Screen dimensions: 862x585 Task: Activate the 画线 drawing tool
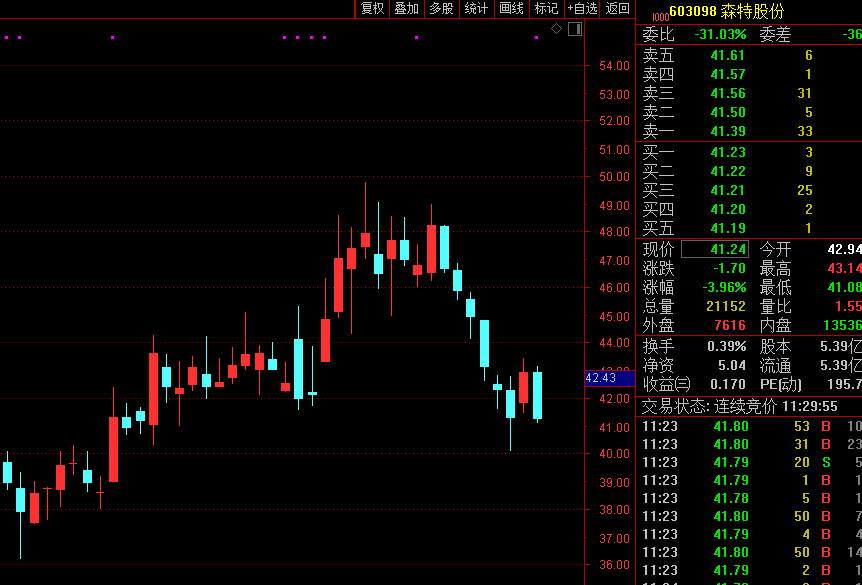(x=512, y=9)
